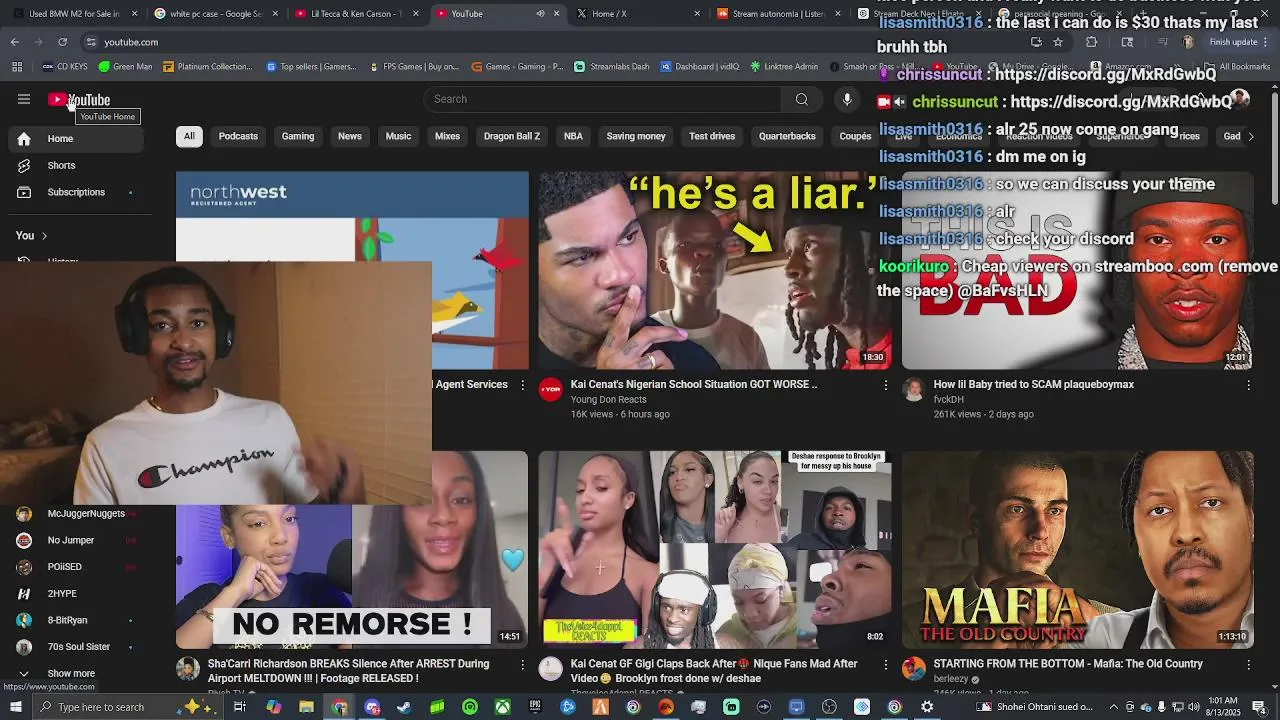The image size is (1280, 720).
Task: Click fvckDH channel avatar
Action: (914, 390)
